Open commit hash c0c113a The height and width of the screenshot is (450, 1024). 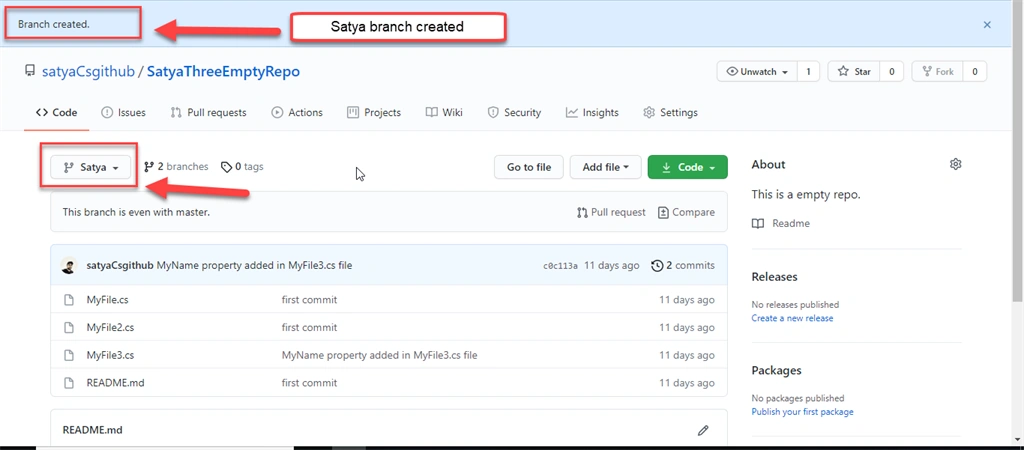pos(560,266)
